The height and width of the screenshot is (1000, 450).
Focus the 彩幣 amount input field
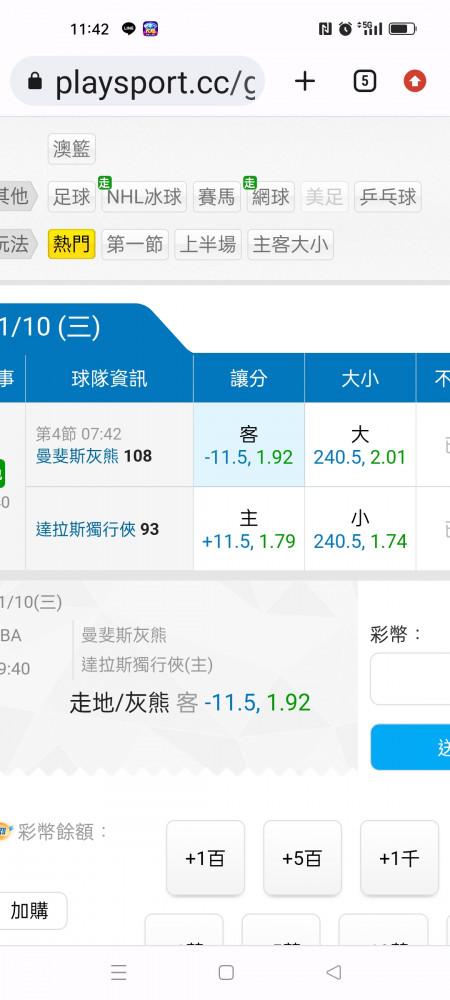pyautogui.click(x=410, y=679)
